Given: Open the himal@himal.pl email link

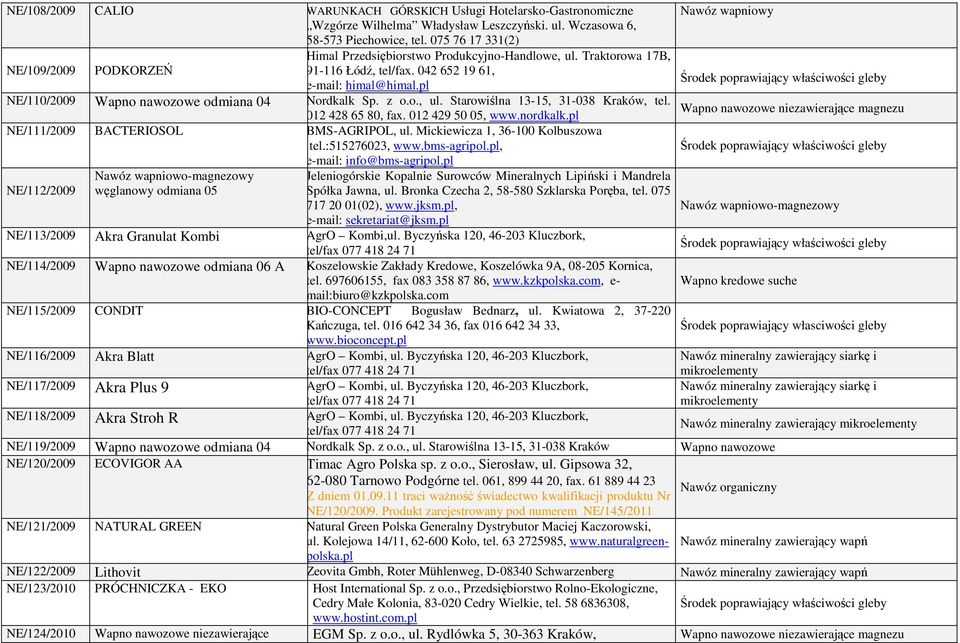Looking at the screenshot, I should [387, 86].
